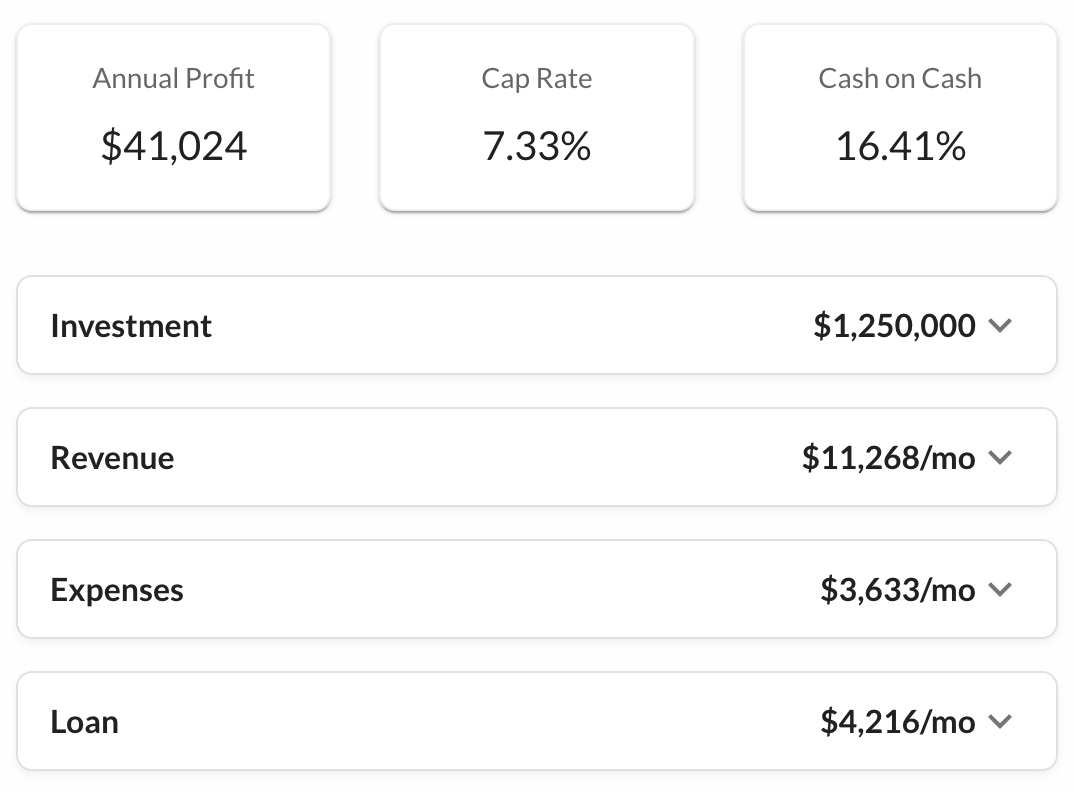
Task: Open the Loan details row
Action: (536, 721)
